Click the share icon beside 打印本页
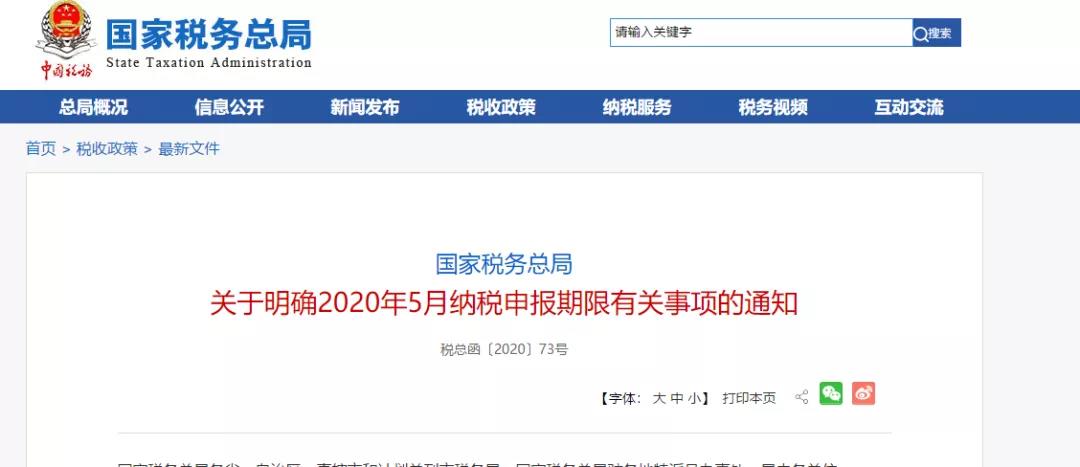Screen dimensions: 1080x467 click(801, 397)
